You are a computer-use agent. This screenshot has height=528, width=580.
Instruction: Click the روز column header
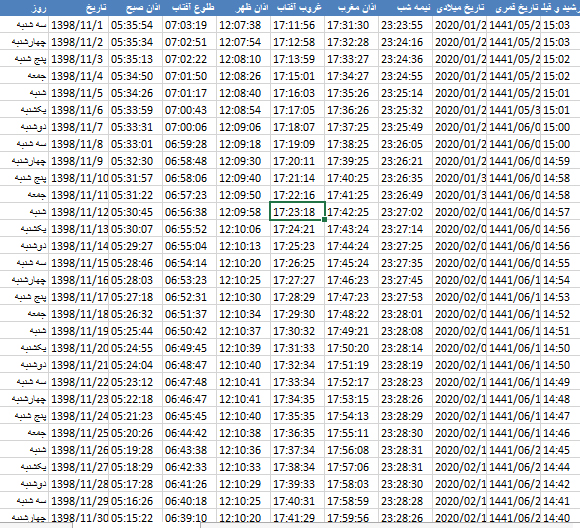24,7
